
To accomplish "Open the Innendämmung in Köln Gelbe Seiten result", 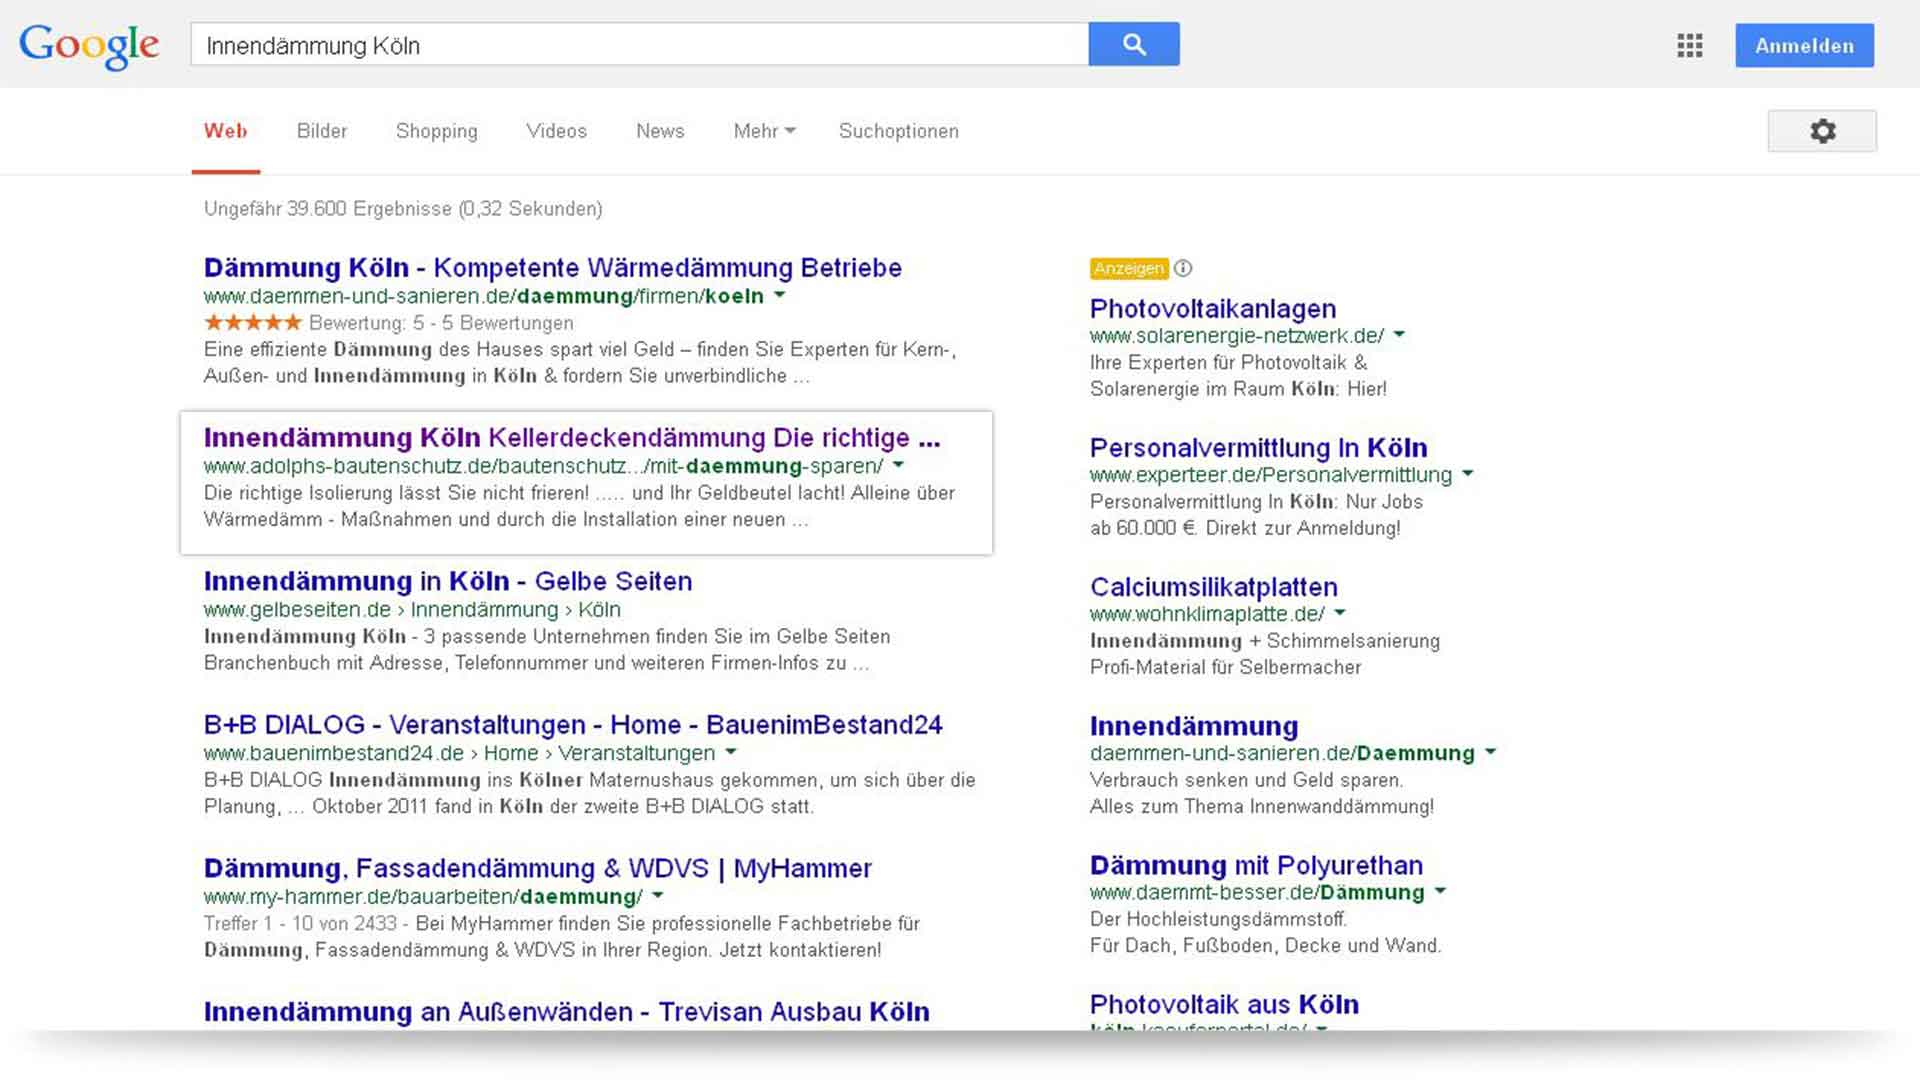I will [x=448, y=581].
